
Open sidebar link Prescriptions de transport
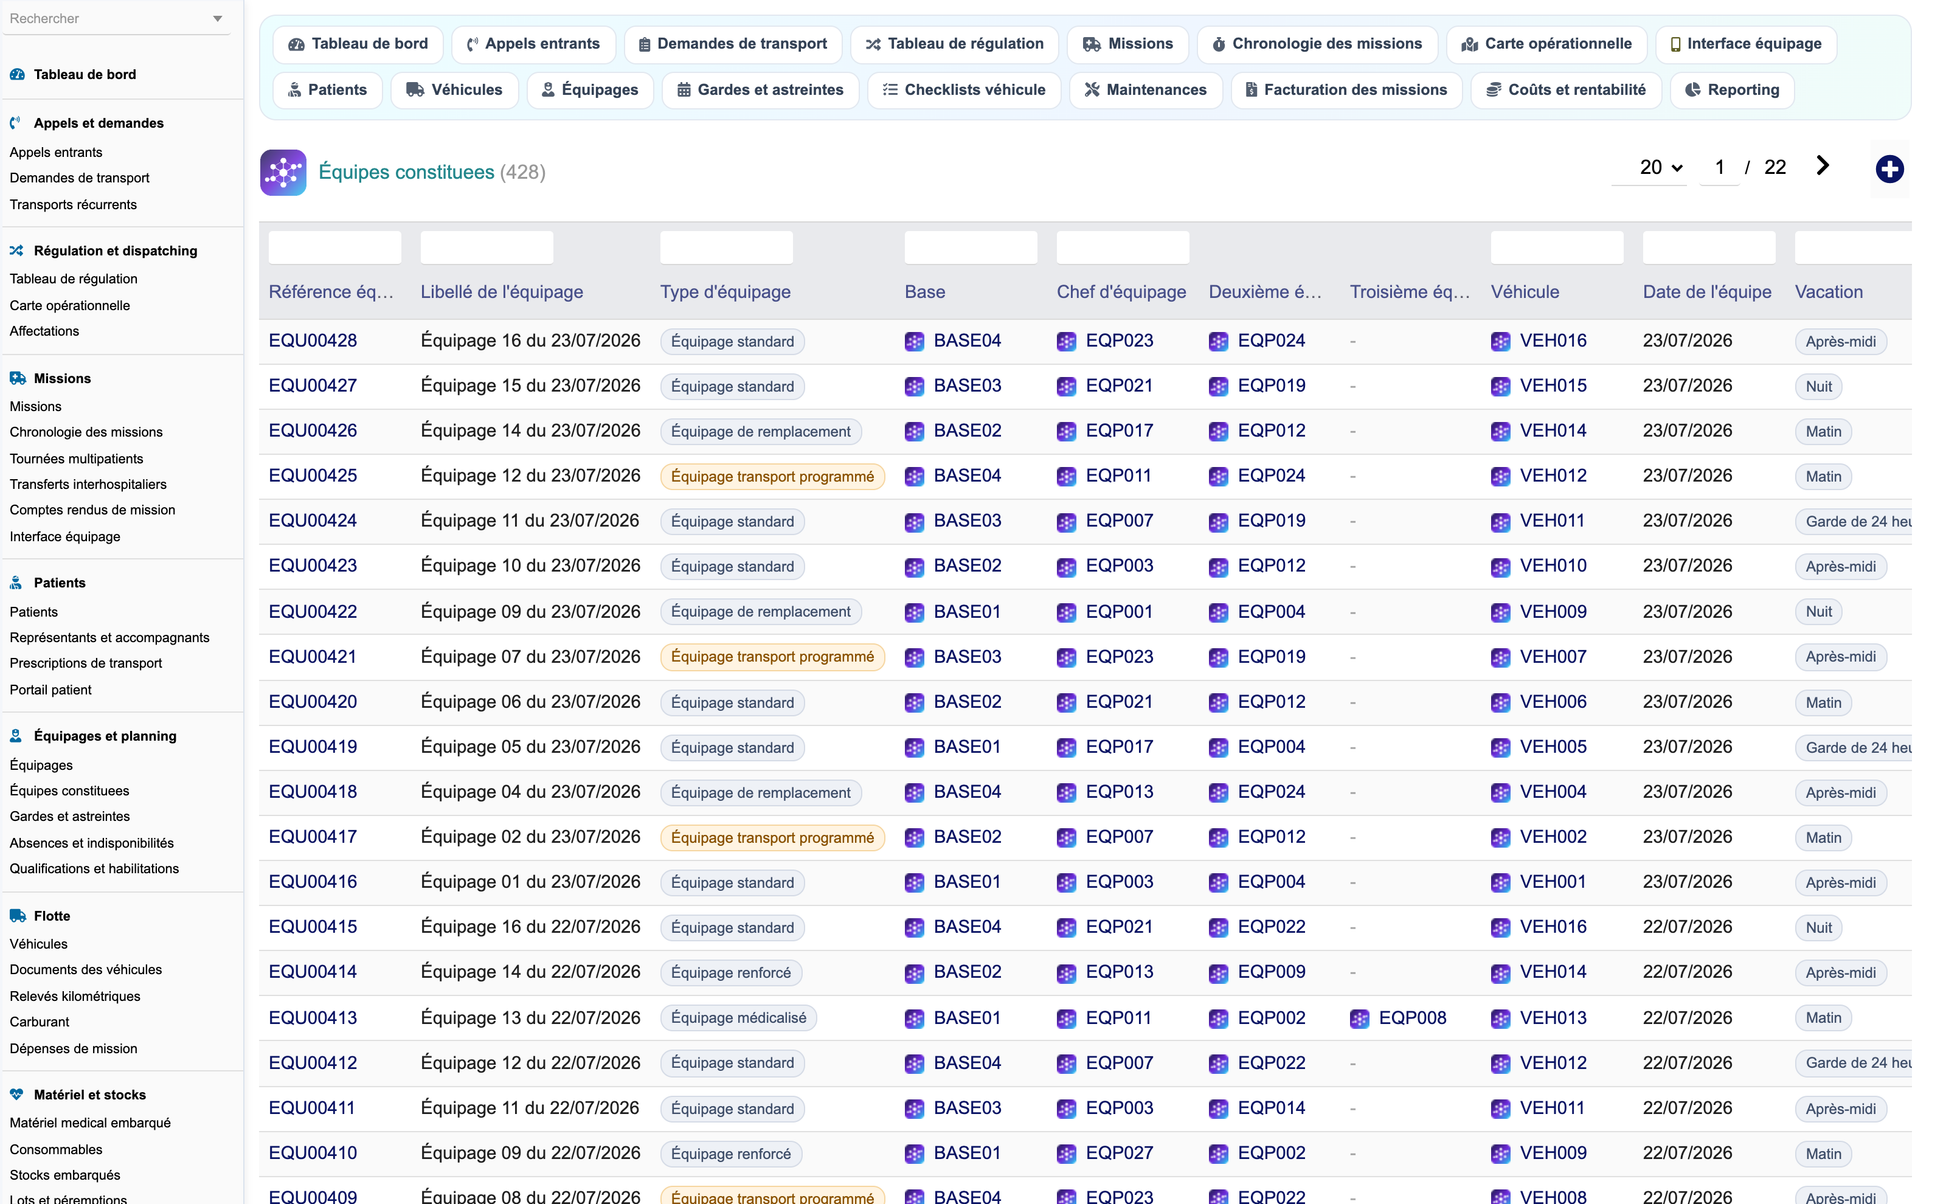86,663
